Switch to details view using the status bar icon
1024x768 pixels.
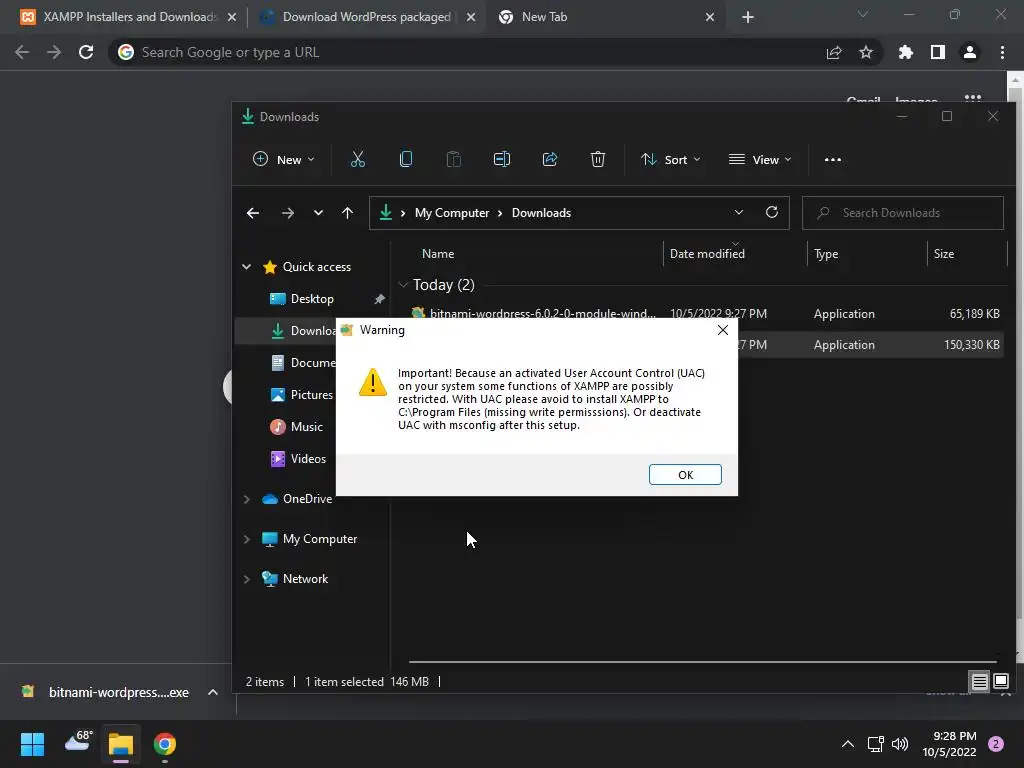click(x=980, y=682)
